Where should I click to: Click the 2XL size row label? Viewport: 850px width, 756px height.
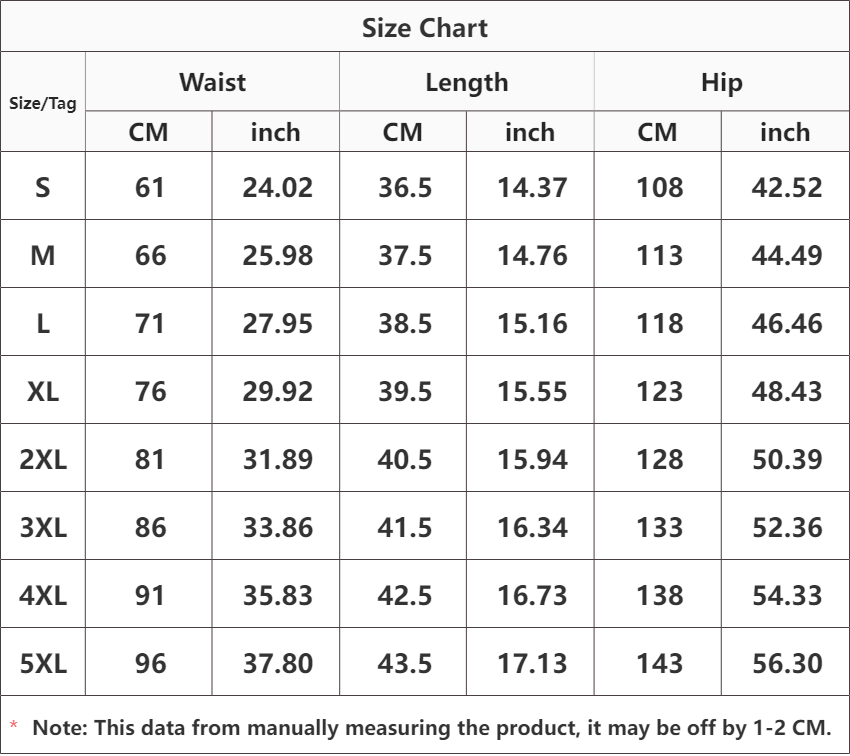coord(43,460)
